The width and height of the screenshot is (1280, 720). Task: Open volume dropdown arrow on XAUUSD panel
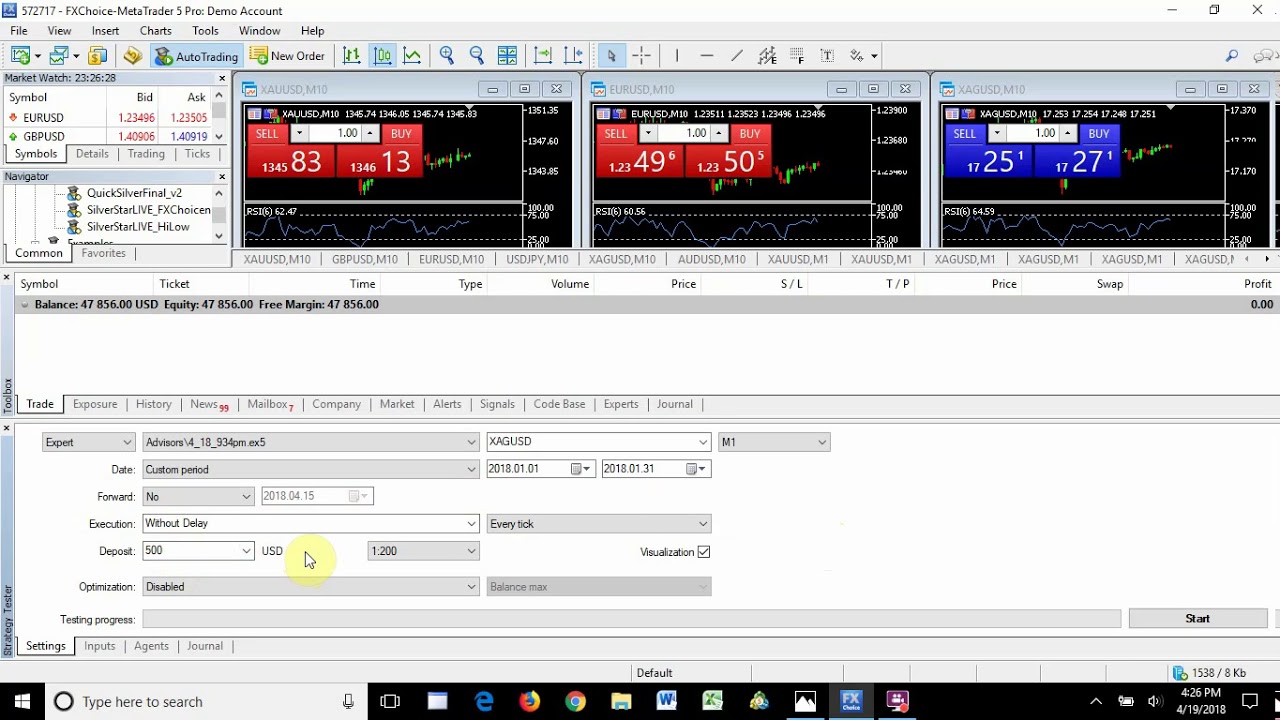click(x=299, y=134)
